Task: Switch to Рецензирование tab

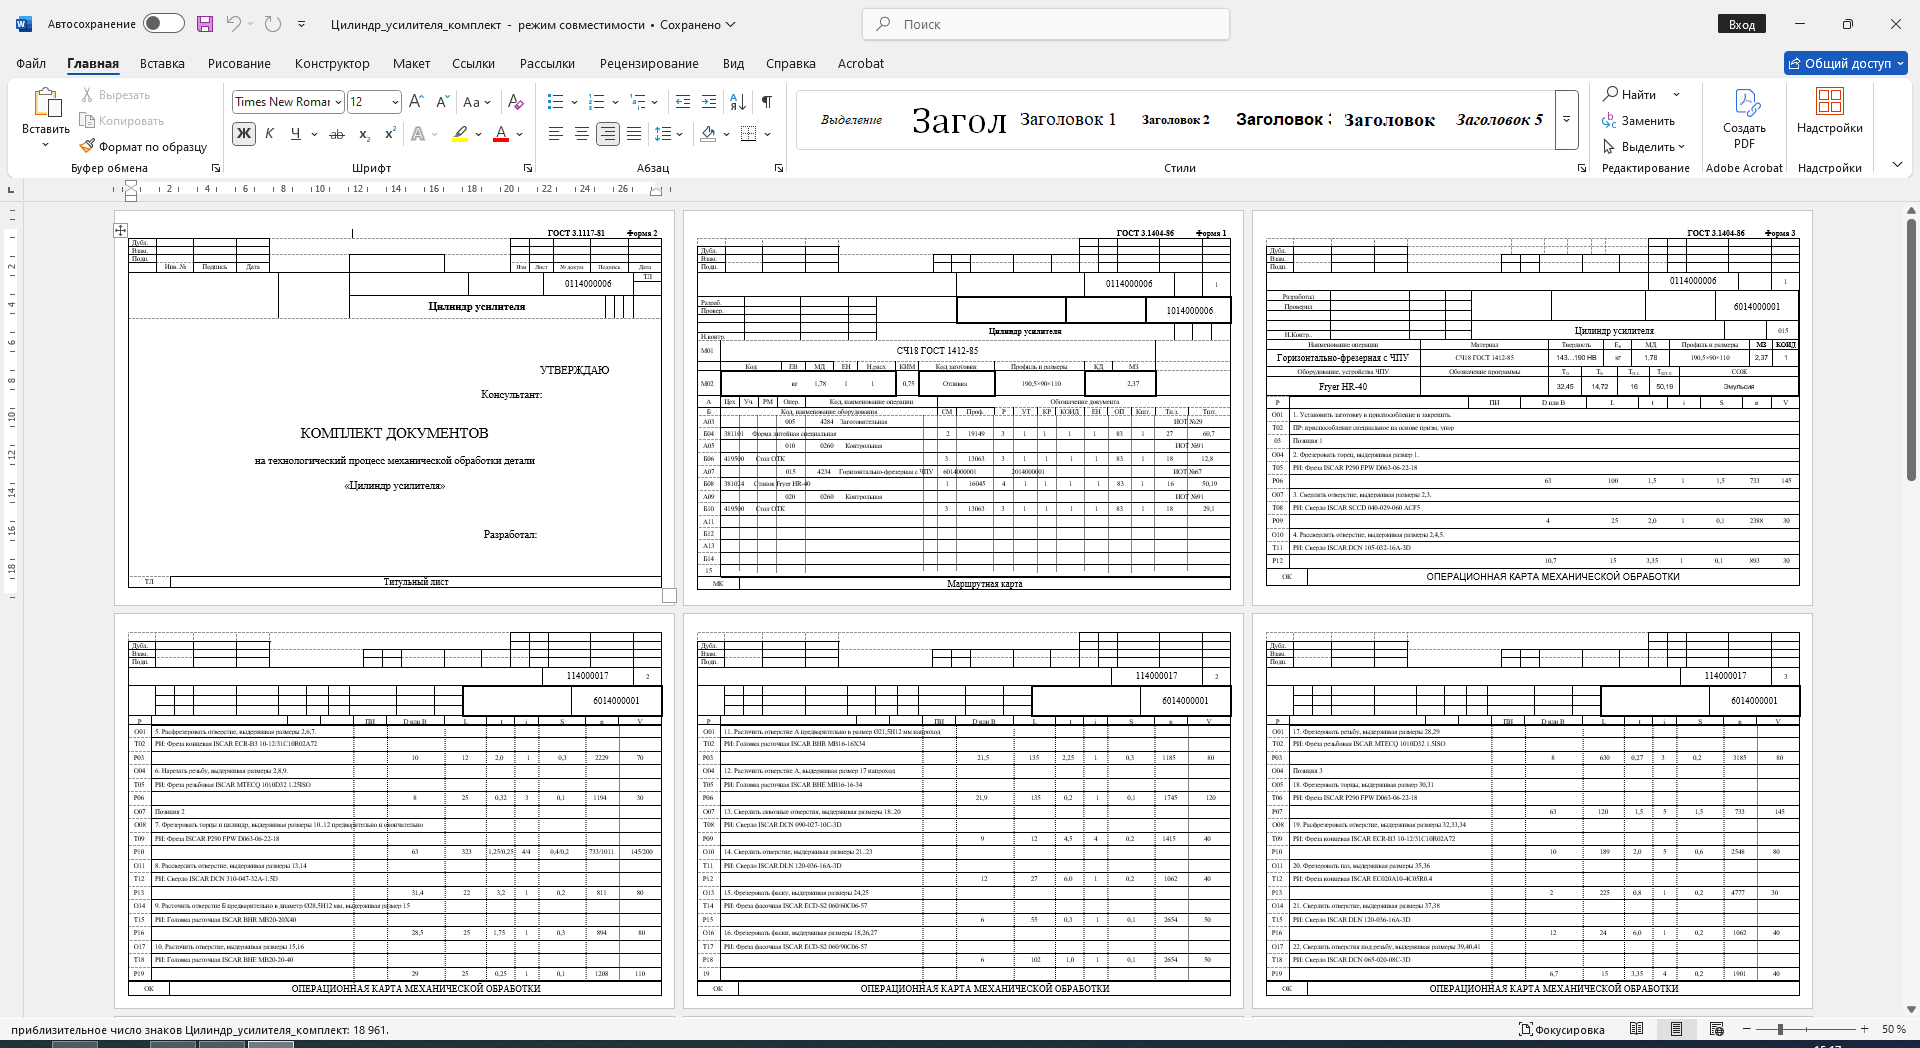Action: [649, 63]
